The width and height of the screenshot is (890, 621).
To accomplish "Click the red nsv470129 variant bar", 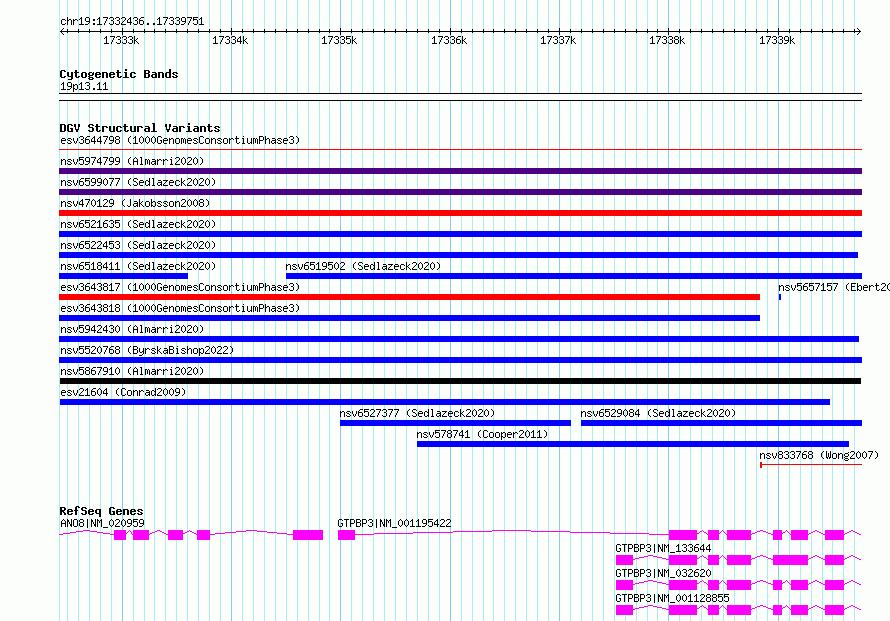I will click(x=460, y=213).
